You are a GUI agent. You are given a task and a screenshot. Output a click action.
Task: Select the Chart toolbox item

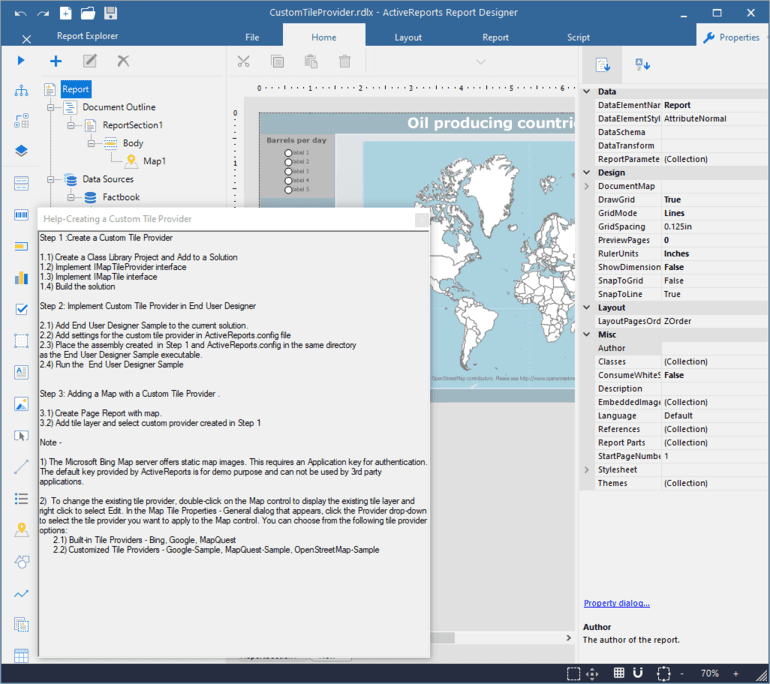(21, 277)
